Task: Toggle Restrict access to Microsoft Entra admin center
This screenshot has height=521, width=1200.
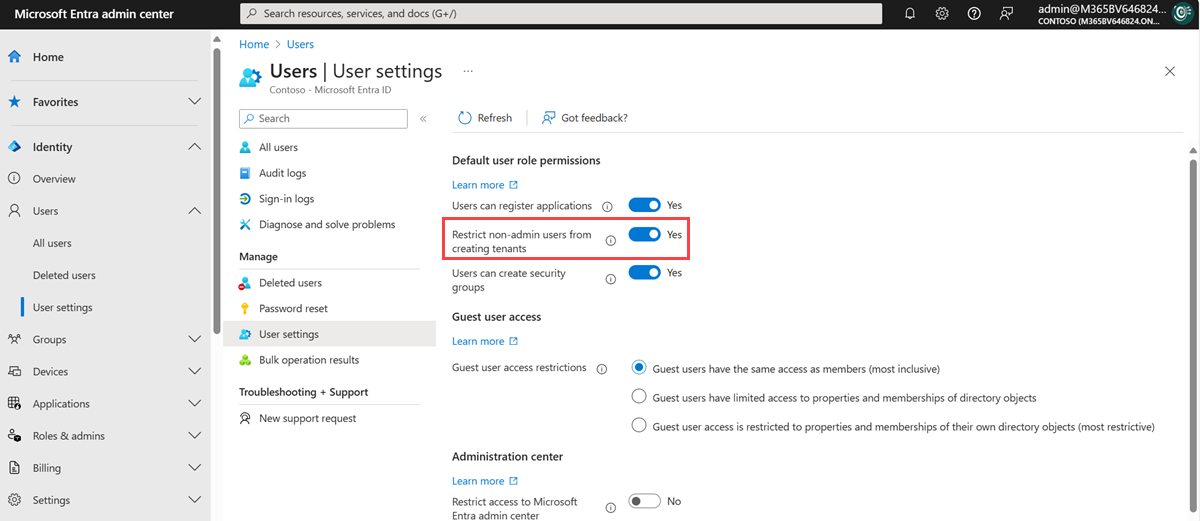Action: tap(644, 501)
